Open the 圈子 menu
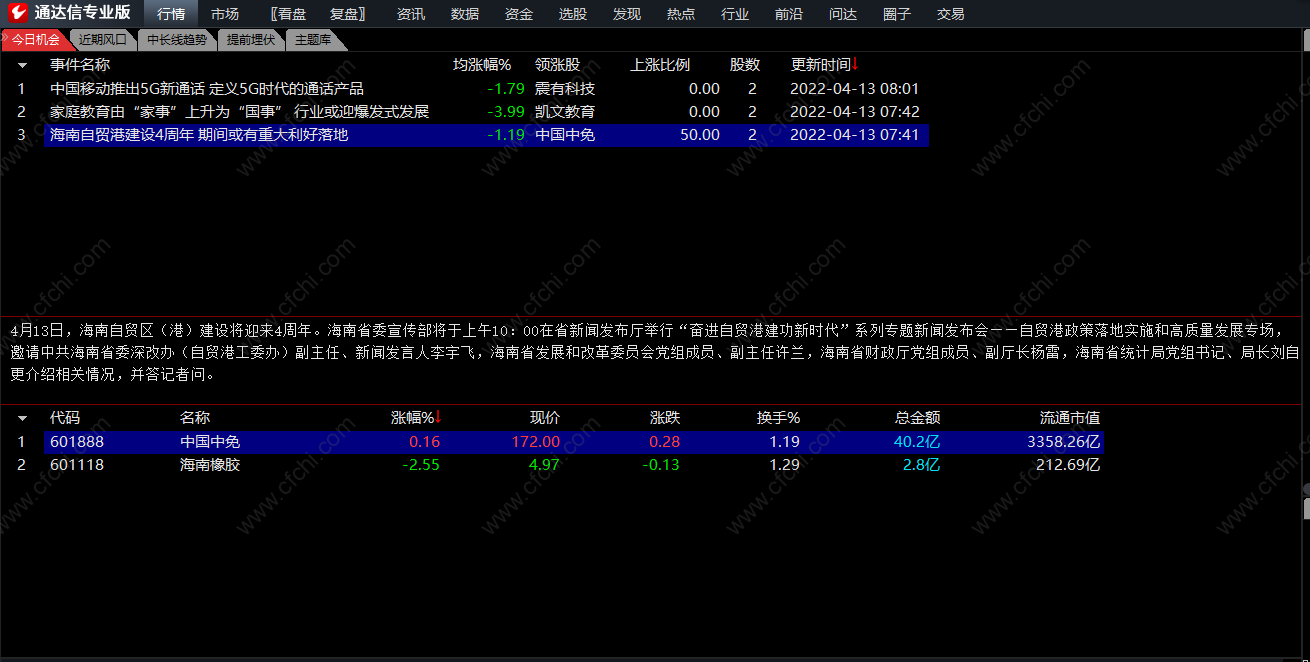This screenshot has height=662, width=1310. [x=897, y=14]
